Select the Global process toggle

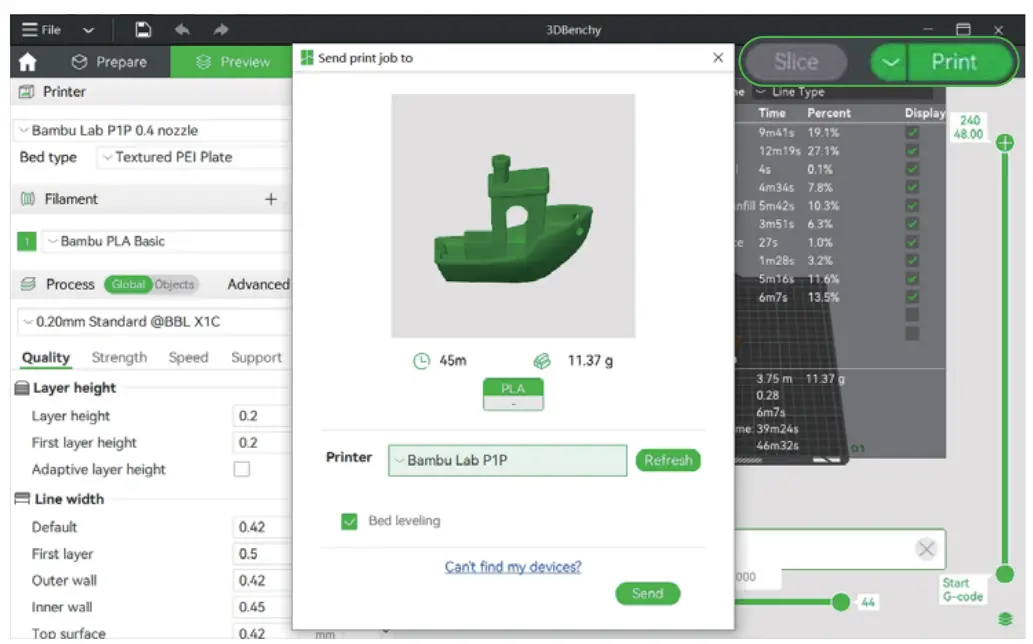(x=128, y=284)
